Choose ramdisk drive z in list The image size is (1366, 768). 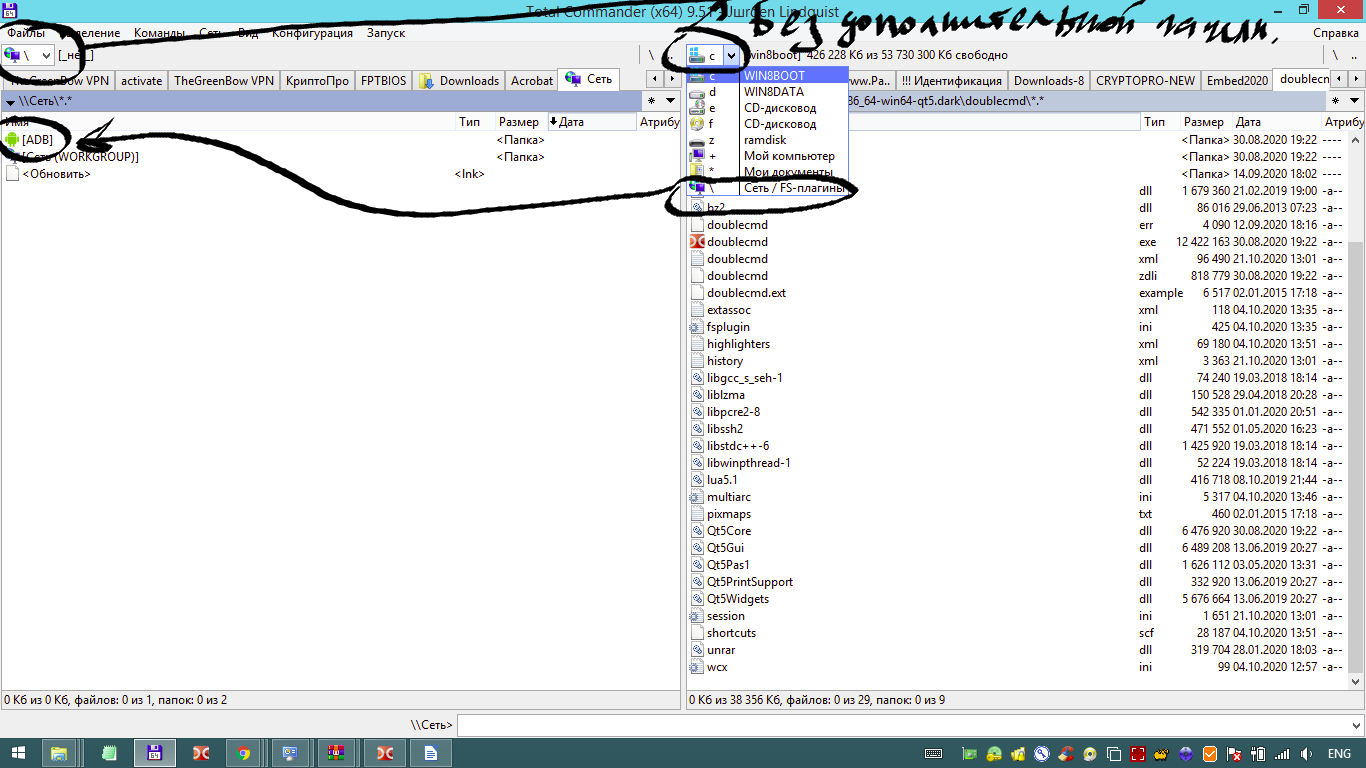pyautogui.click(x=765, y=140)
